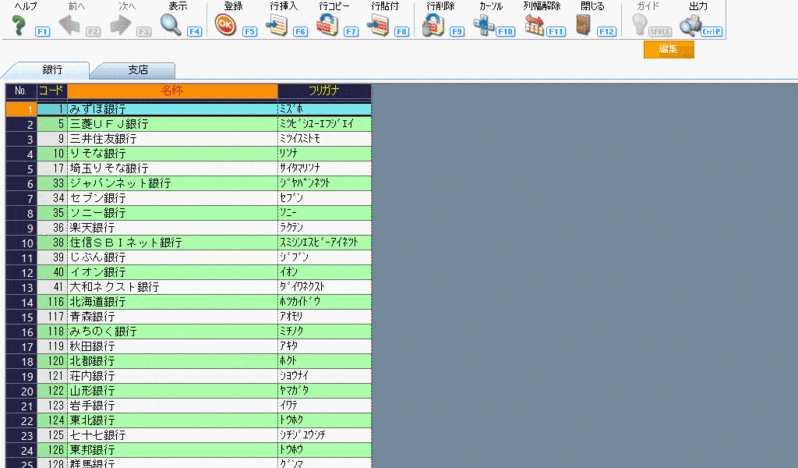
Task: Select the 岩手銀行 cell
Action: [173, 405]
